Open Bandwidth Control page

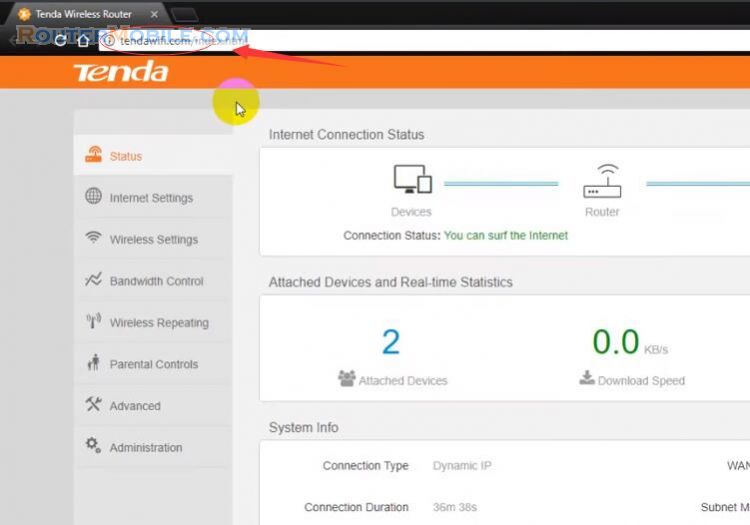point(153,280)
